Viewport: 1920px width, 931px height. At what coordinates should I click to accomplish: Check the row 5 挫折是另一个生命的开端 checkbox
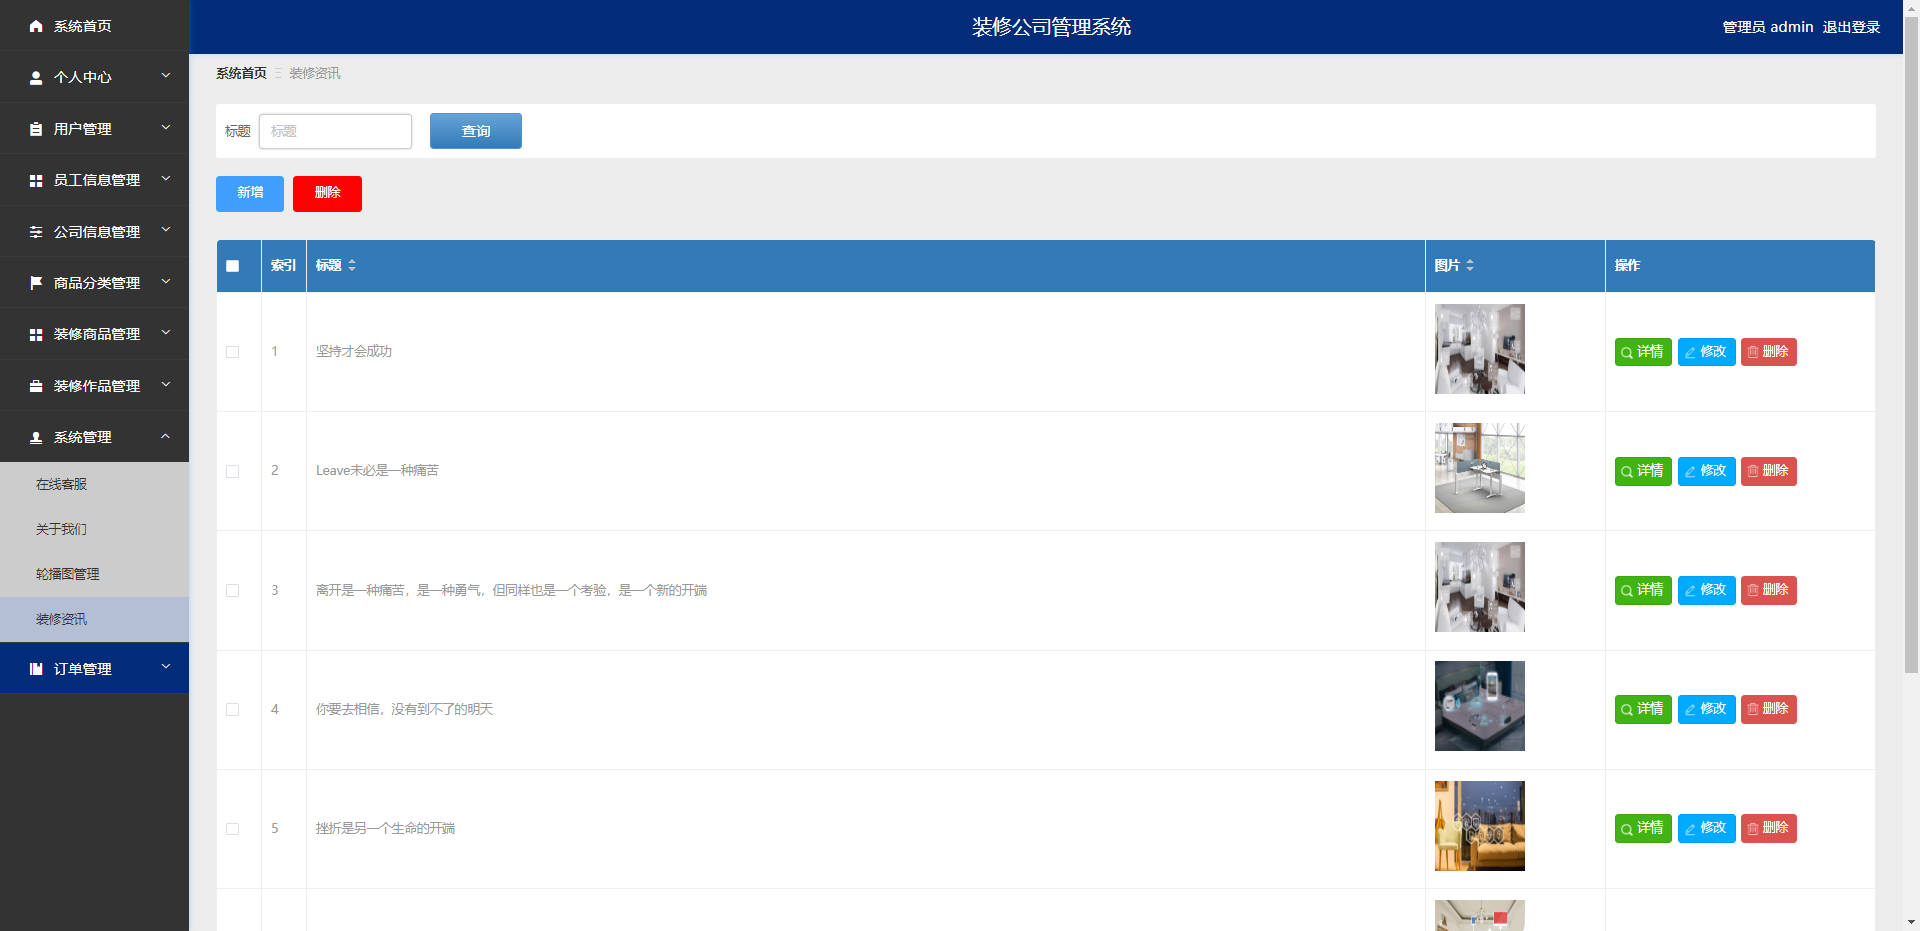[233, 828]
